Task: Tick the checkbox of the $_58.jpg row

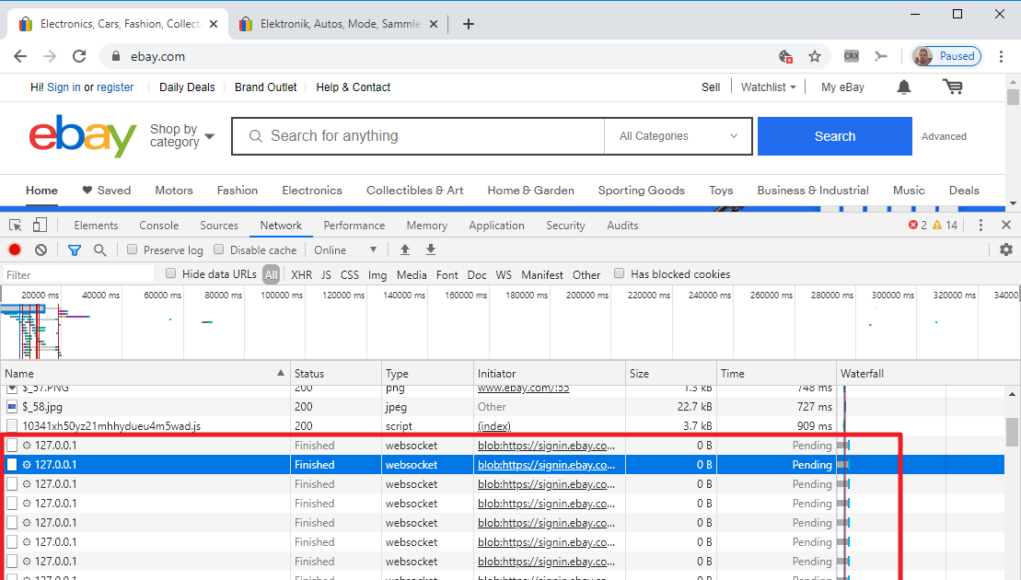Action: 12,407
